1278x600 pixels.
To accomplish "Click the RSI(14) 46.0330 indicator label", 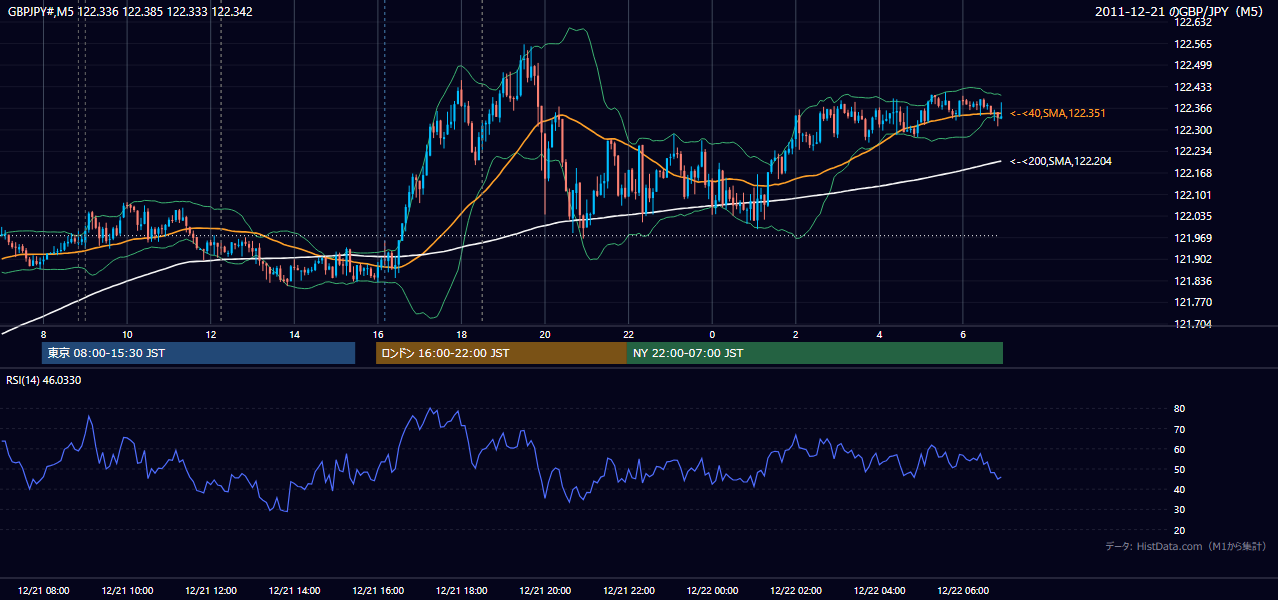I will click(x=44, y=380).
